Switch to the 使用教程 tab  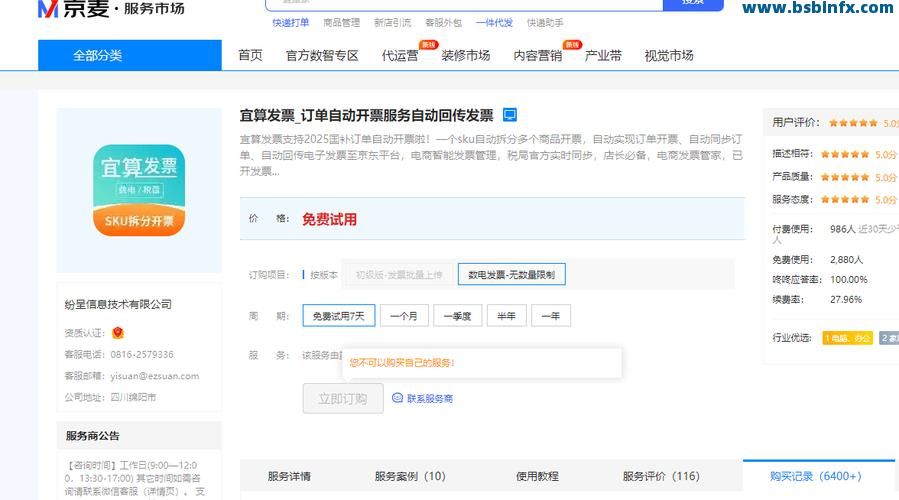pyautogui.click(x=537, y=476)
